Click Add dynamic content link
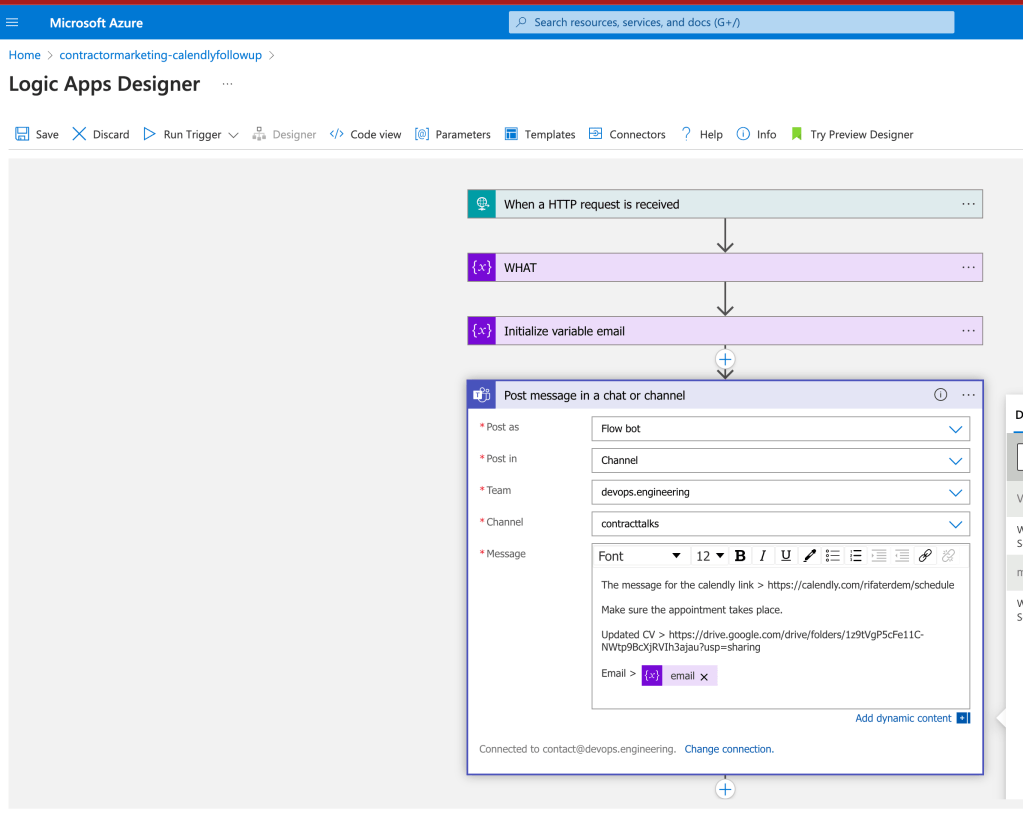This screenshot has height=825, width=1023. click(903, 718)
